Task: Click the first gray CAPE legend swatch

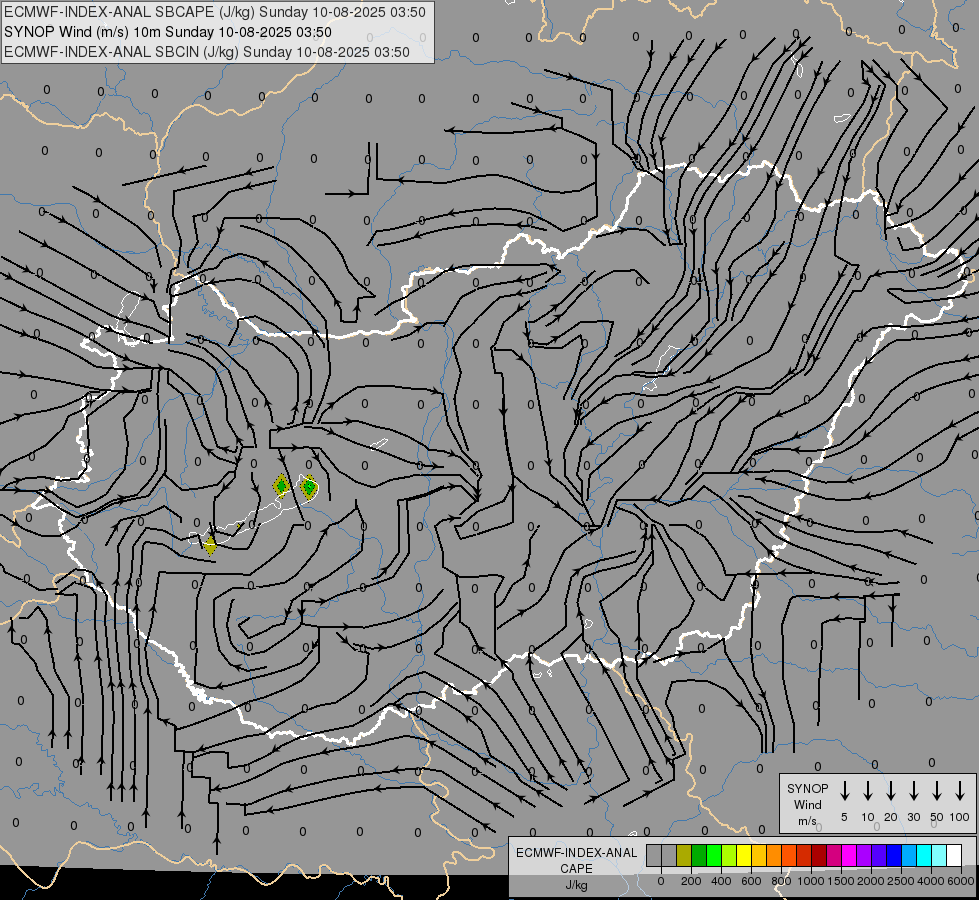Action: tap(654, 855)
